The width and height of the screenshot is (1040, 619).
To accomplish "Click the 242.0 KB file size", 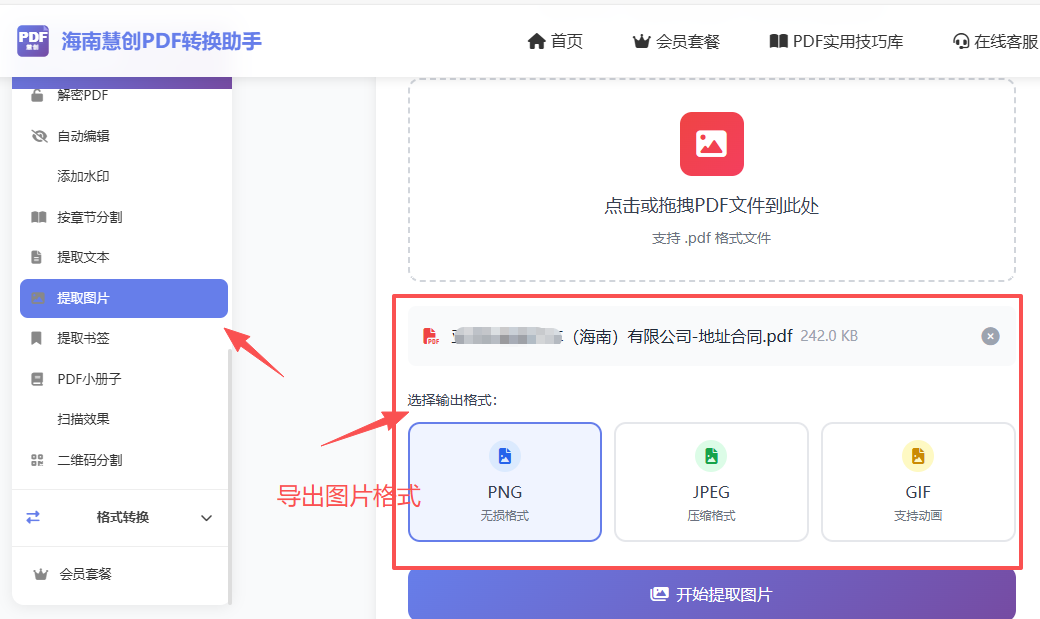I will (829, 336).
